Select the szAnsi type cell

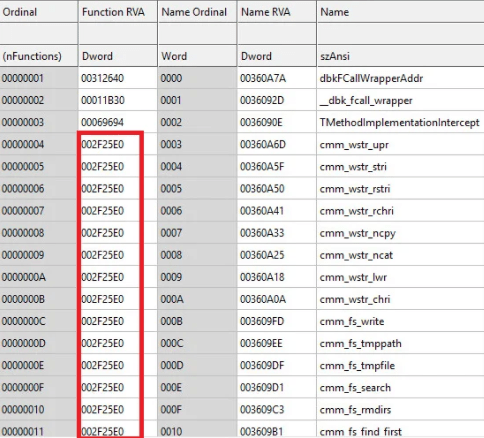[x=401, y=56]
